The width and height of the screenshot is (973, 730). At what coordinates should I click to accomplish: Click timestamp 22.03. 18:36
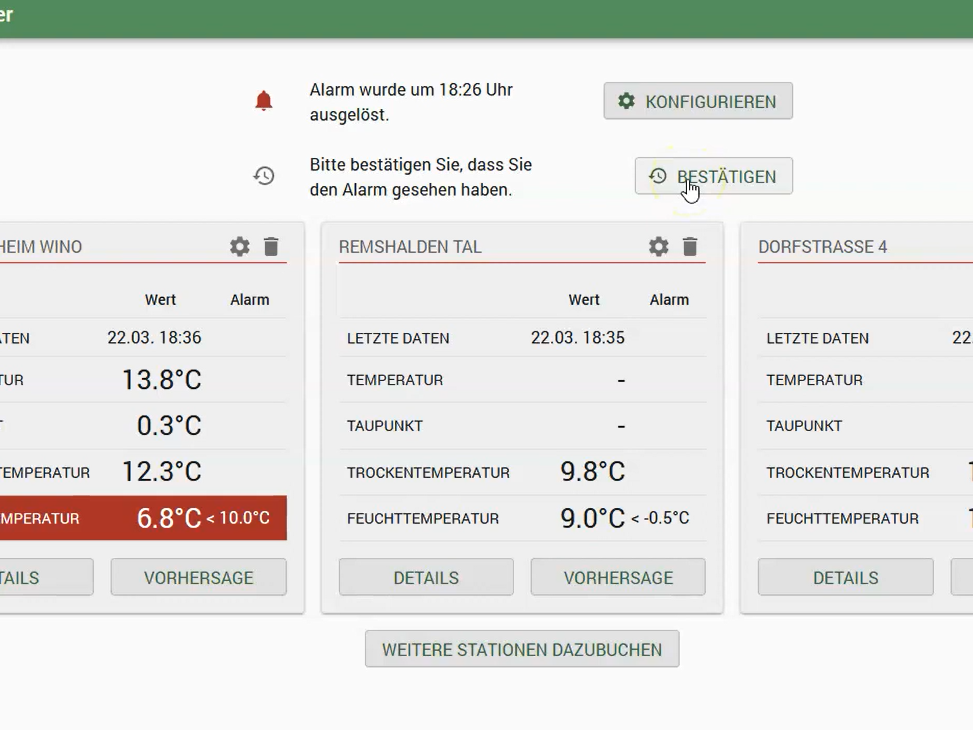pos(155,338)
